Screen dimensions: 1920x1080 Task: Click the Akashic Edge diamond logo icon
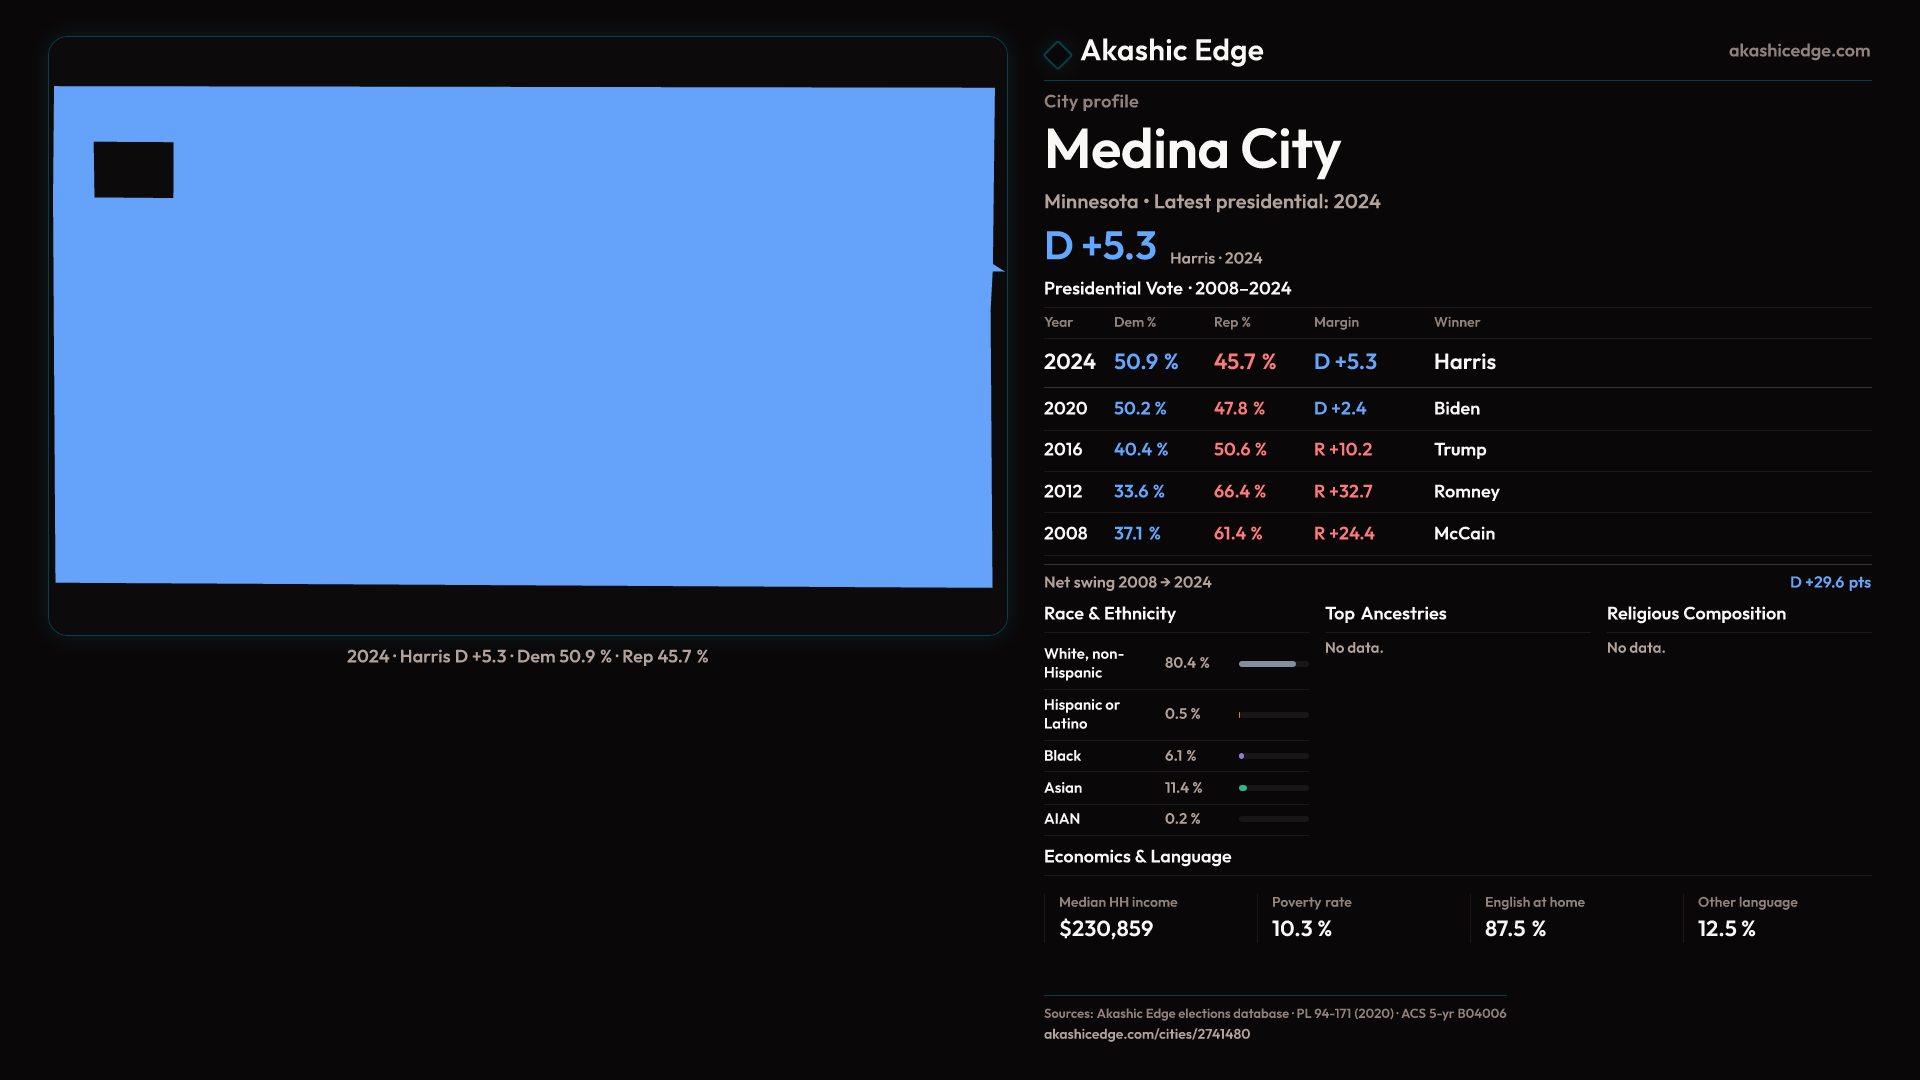click(1057, 54)
